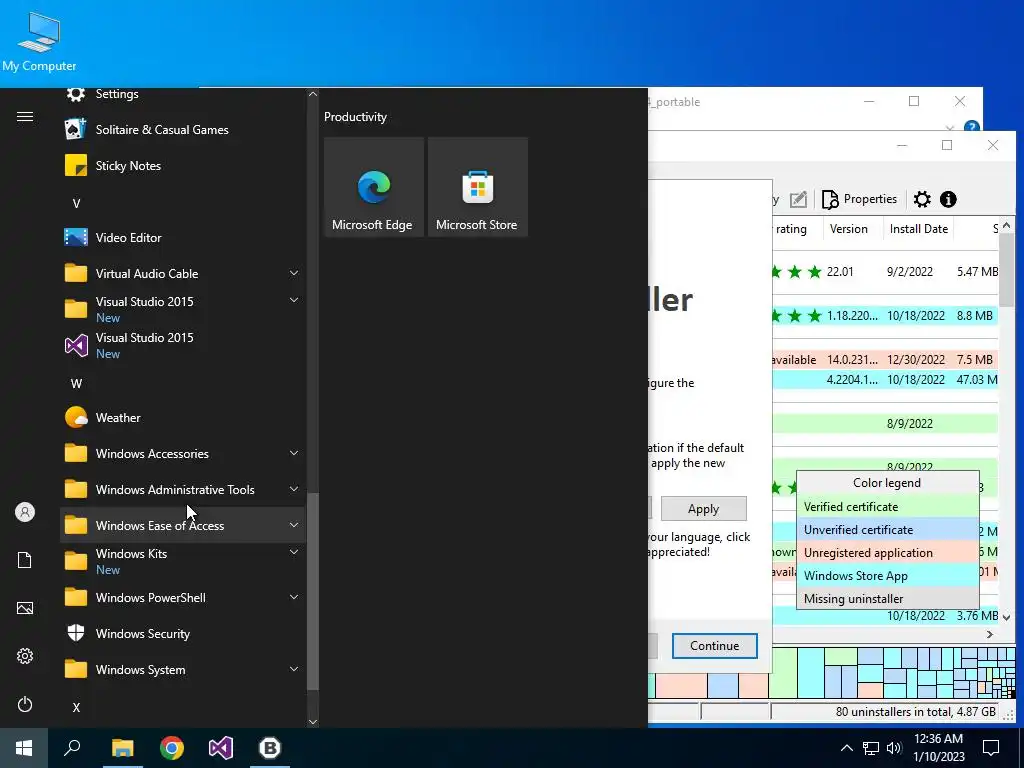Open My Computer desktop icon
Screen dimensions: 1024x768
coord(39,41)
